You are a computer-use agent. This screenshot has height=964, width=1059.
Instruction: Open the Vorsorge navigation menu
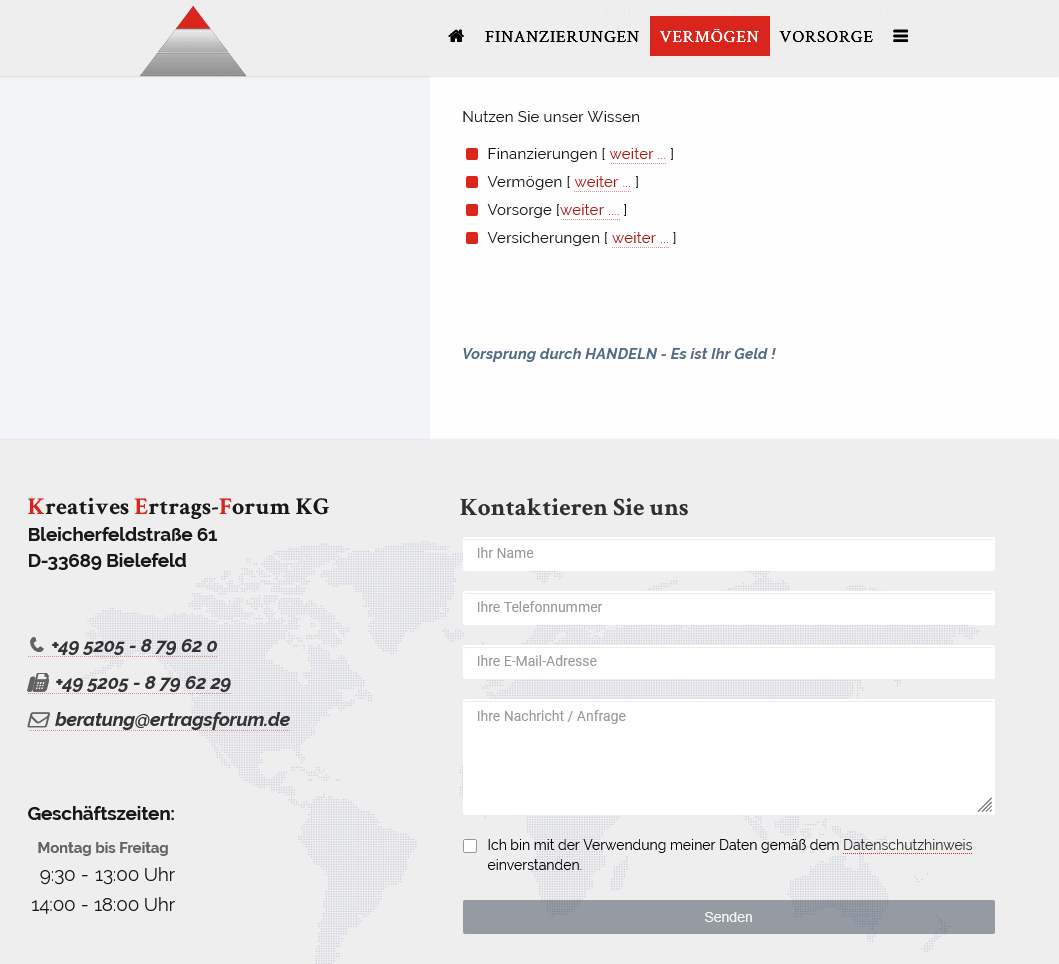tap(826, 36)
